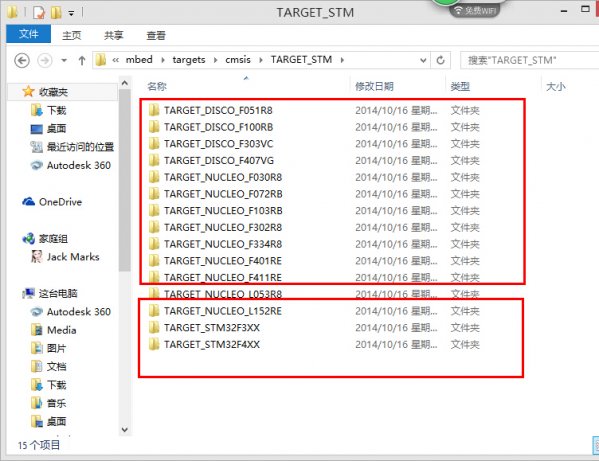
Task: Select folder icon of TARGET_DISCO_F100RB
Action: click(154, 127)
